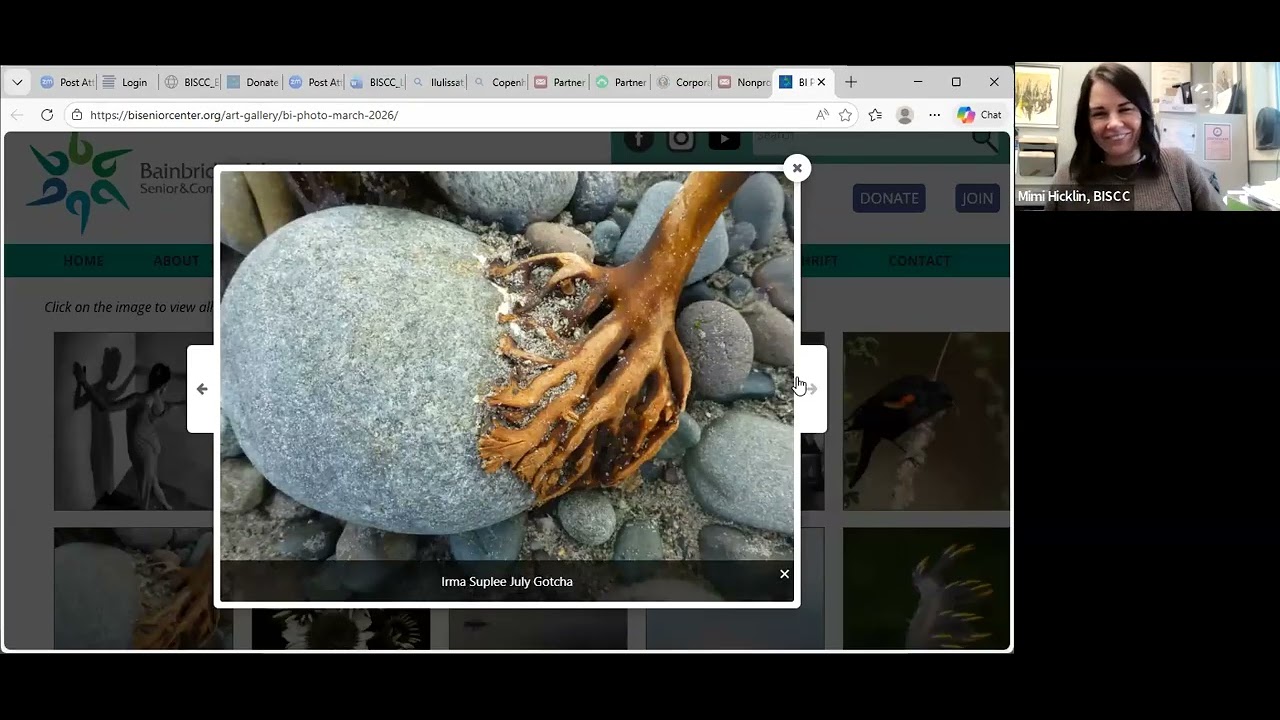The height and width of the screenshot is (720, 1280).
Task: Add this page to favorites star
Action: pos(846,115)
